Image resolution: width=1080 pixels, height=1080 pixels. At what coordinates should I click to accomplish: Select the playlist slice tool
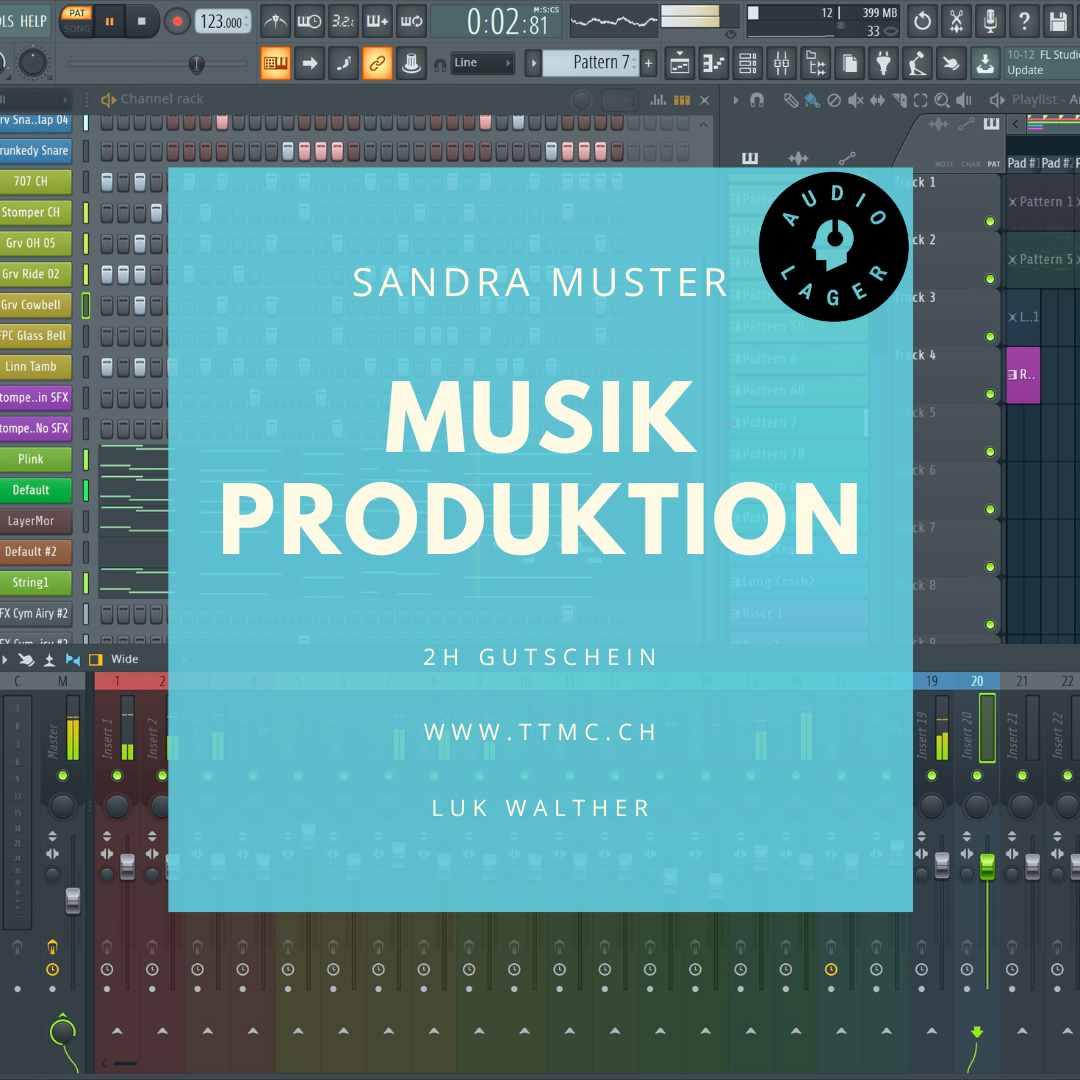click(899, 101)
